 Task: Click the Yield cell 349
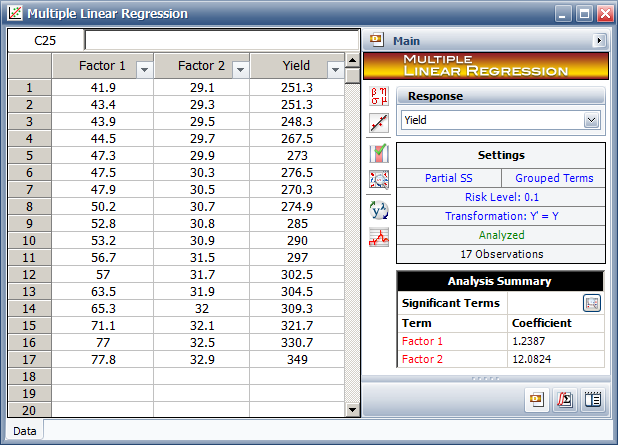click(297, 359)
